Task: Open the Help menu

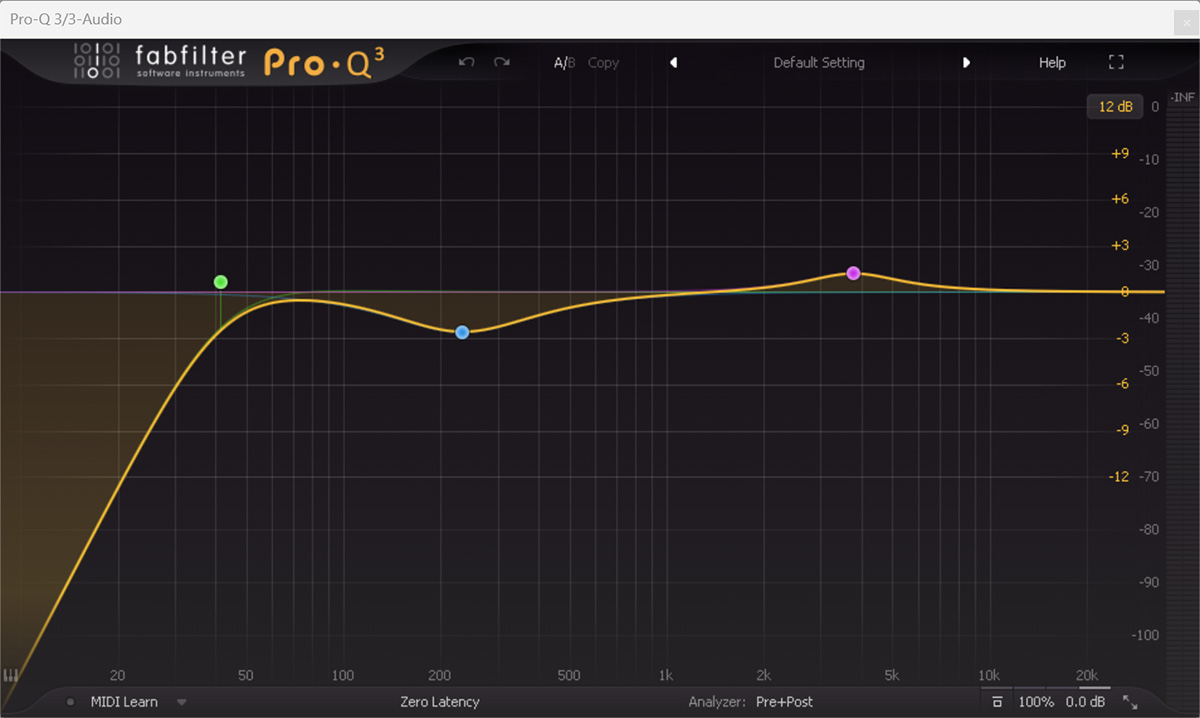Action: coord(1052,62)
